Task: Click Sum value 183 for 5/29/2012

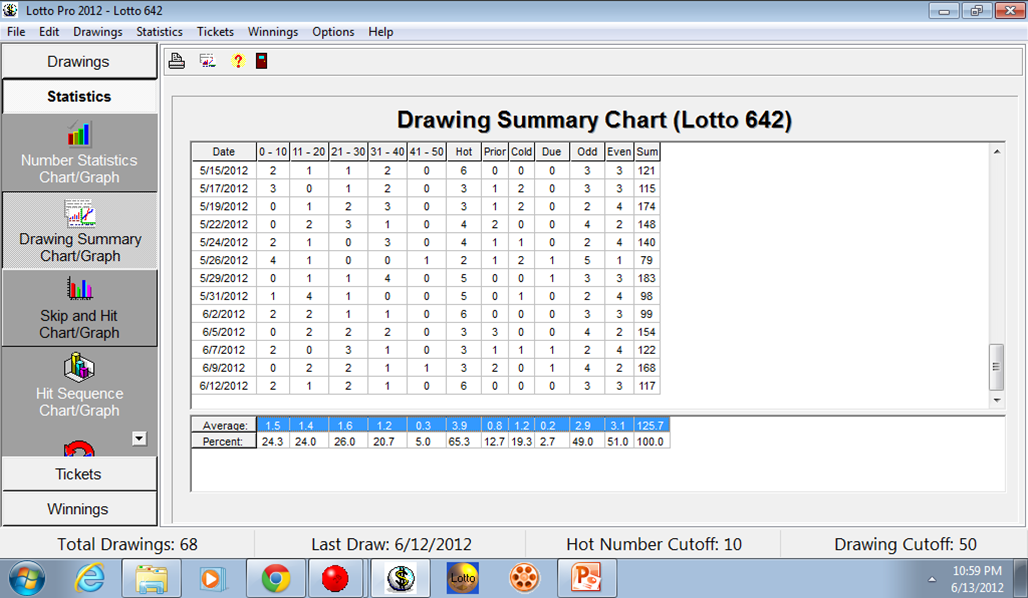Action: coord(647,278)
